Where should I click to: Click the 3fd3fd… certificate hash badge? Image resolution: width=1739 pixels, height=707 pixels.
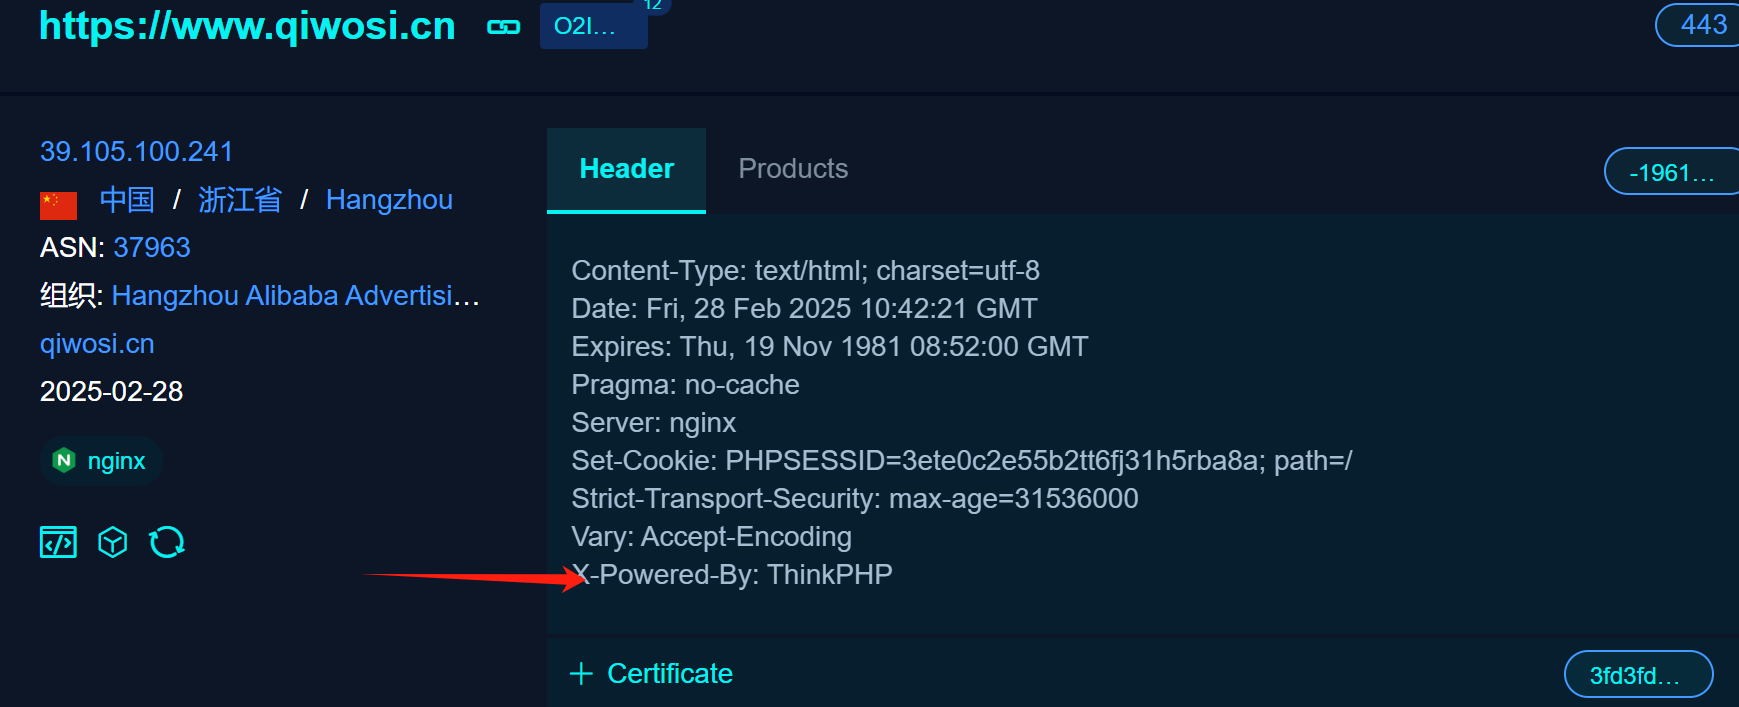tap(1637, 675)
